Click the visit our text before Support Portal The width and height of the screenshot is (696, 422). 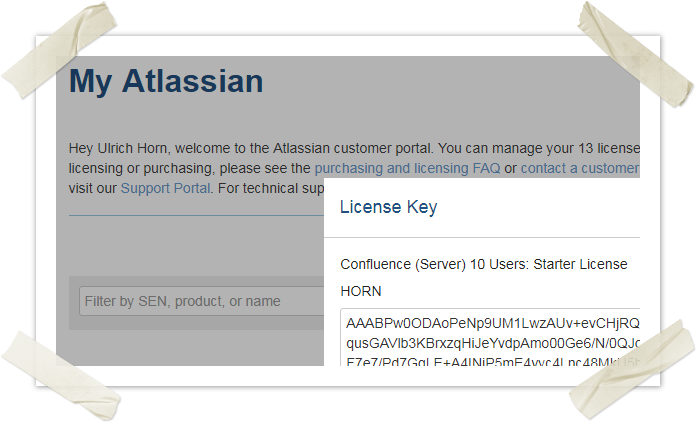[93, 187]
